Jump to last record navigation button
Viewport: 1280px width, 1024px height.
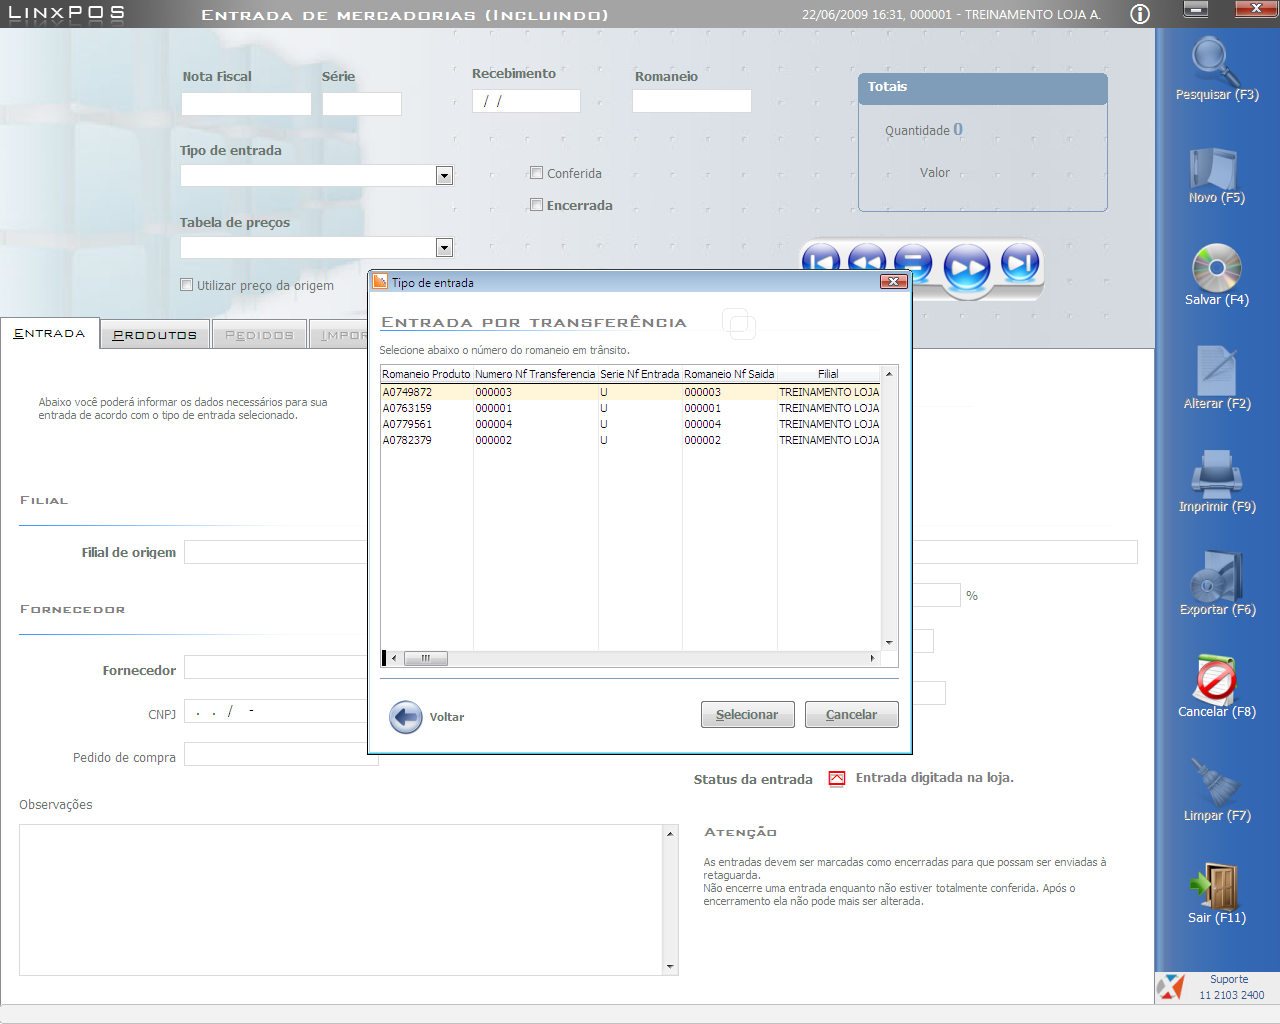pos(1020,263)
